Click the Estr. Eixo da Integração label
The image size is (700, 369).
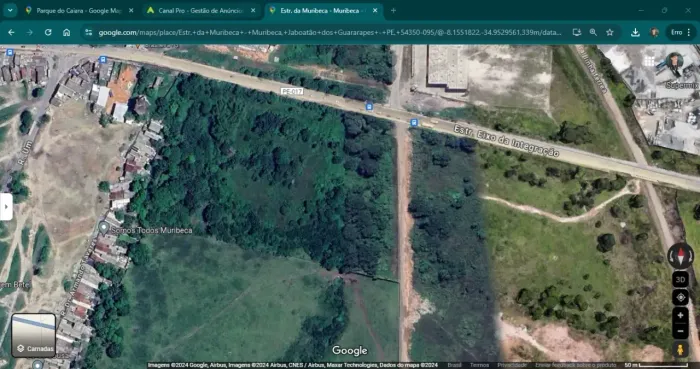(506, 141)
